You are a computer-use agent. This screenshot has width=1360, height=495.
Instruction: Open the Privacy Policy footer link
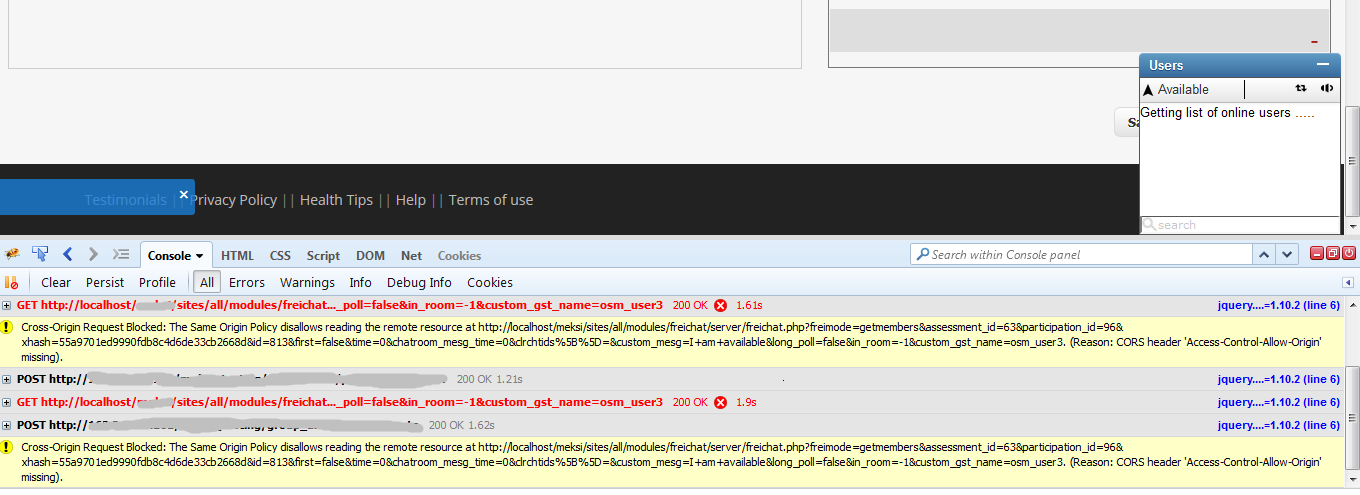pyautogui.click(x=233, y=200)
